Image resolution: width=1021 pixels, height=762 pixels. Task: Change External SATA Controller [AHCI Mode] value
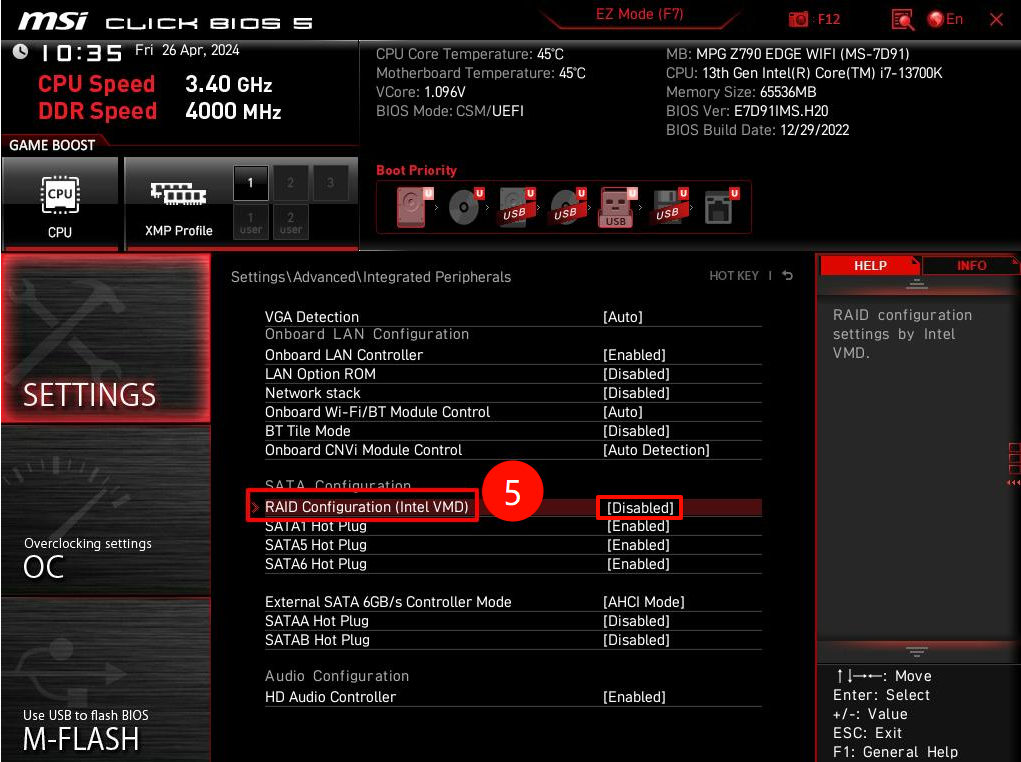[644, 602]
